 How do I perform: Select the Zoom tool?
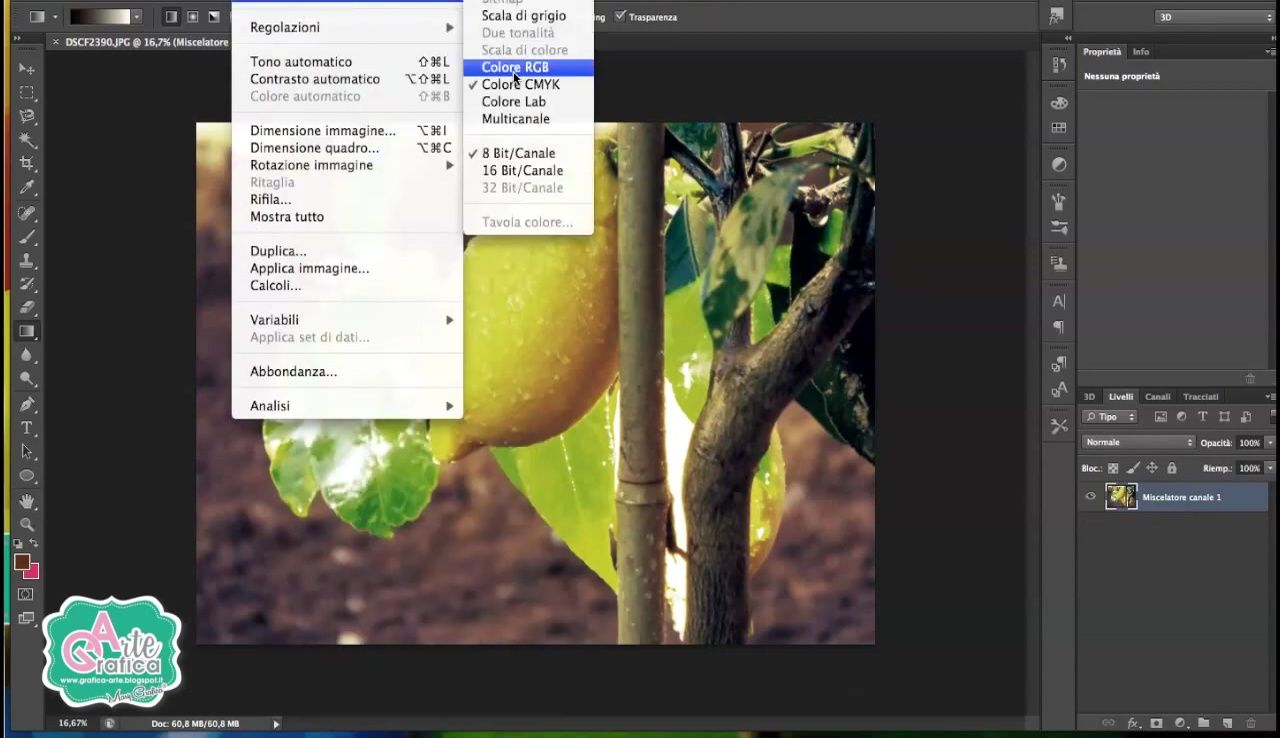coord(27,524)
